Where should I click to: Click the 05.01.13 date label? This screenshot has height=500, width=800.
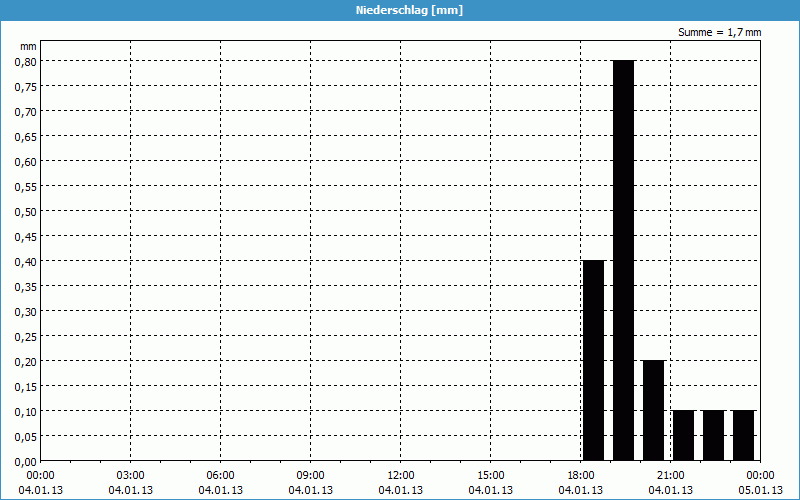pyautogui.click(x=760, y=490)
